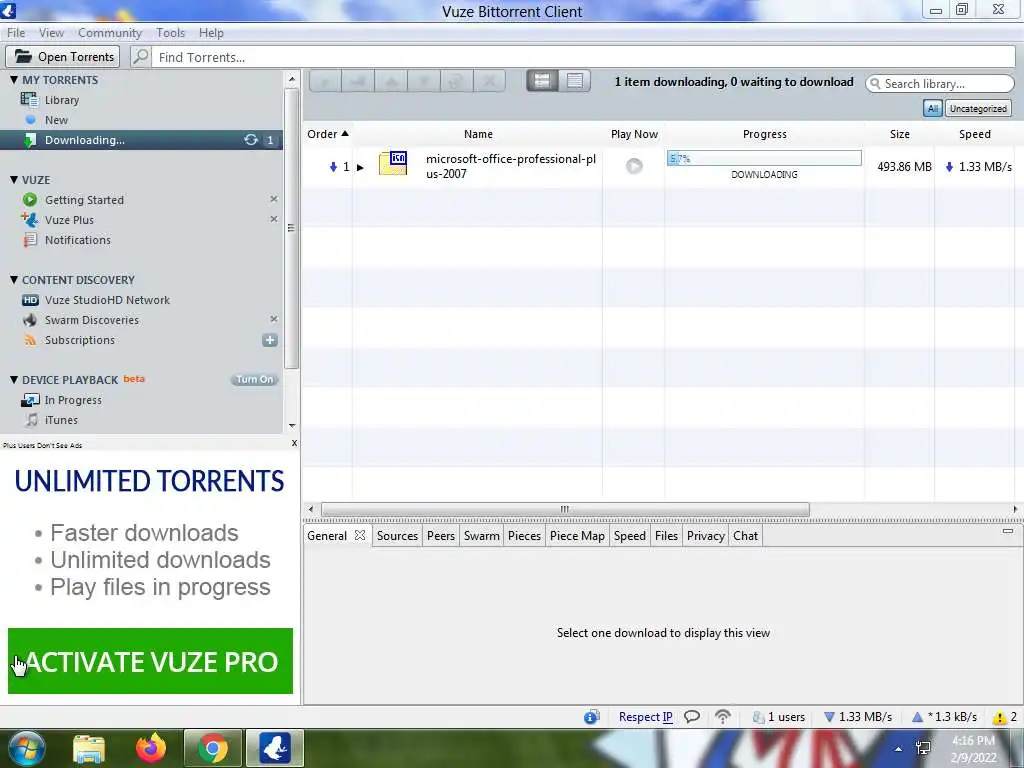Switch to the big rows view mode
This screenshot has height=768, width=1024.
pyautogui.click(x=542, y=80)
